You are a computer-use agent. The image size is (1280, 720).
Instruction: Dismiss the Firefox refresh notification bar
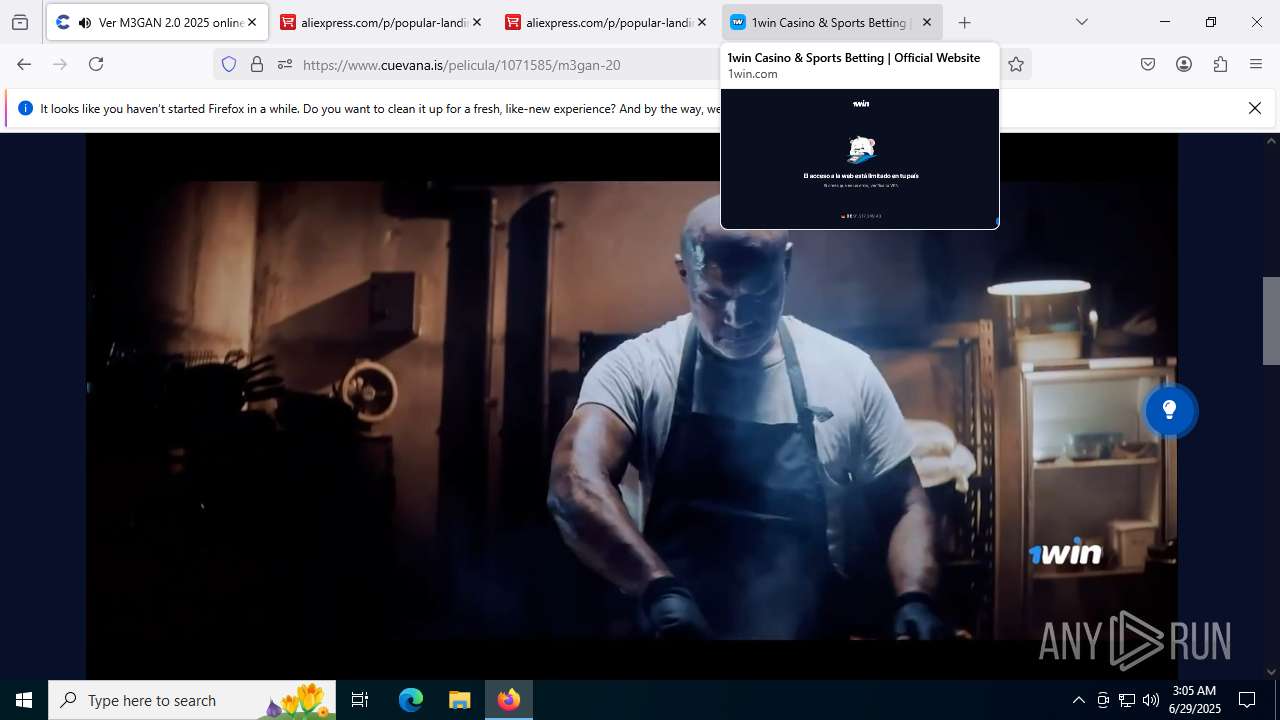click(1255, 108)
